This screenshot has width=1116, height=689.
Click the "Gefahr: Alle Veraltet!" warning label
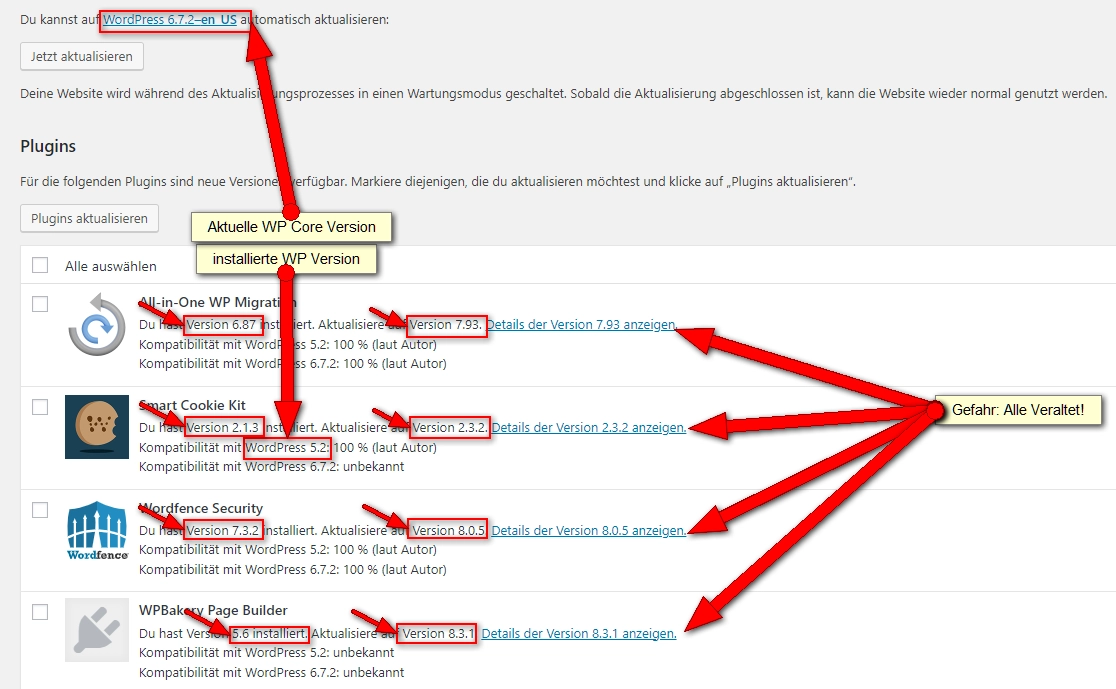[1018, 410]
